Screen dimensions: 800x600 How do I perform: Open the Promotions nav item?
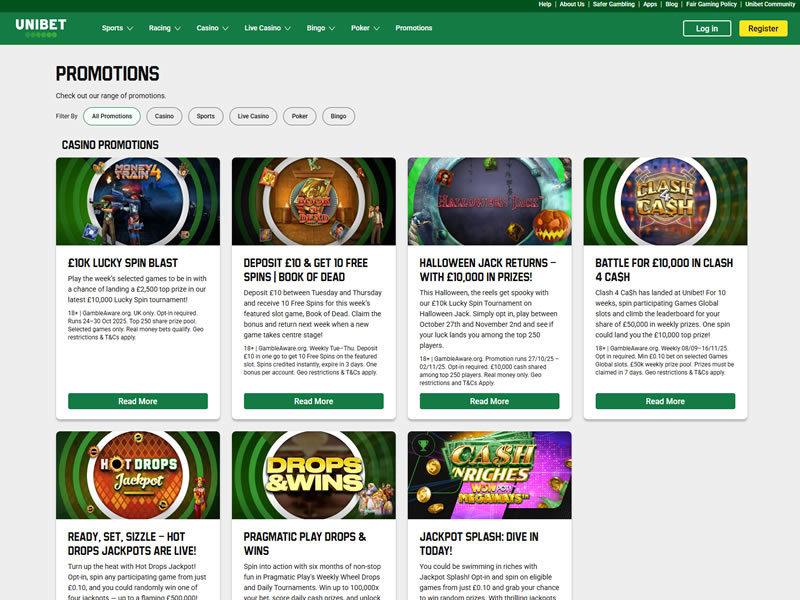[x=414, y=28]
